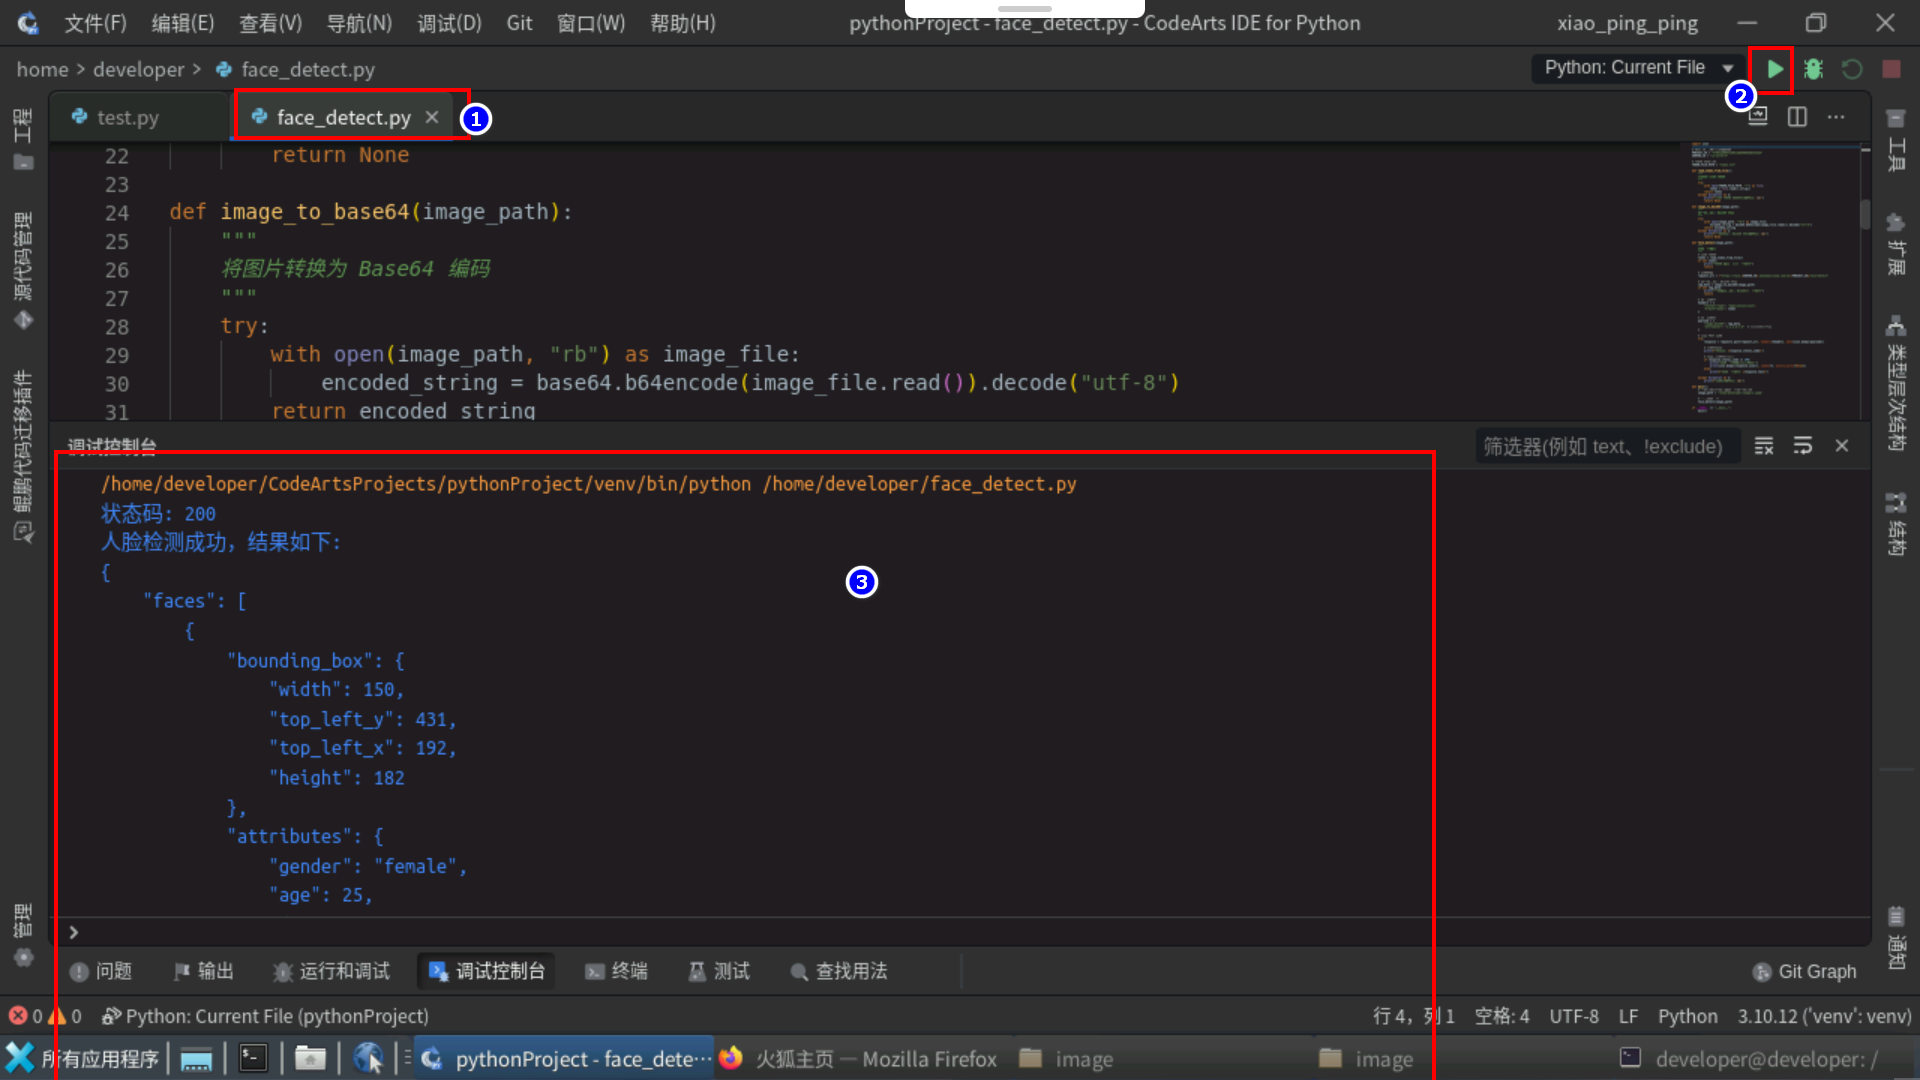The height and width of the screenshot is (1080, 1920).
Task: Click the developer breadcrumb link
Action: coord(139,70)
